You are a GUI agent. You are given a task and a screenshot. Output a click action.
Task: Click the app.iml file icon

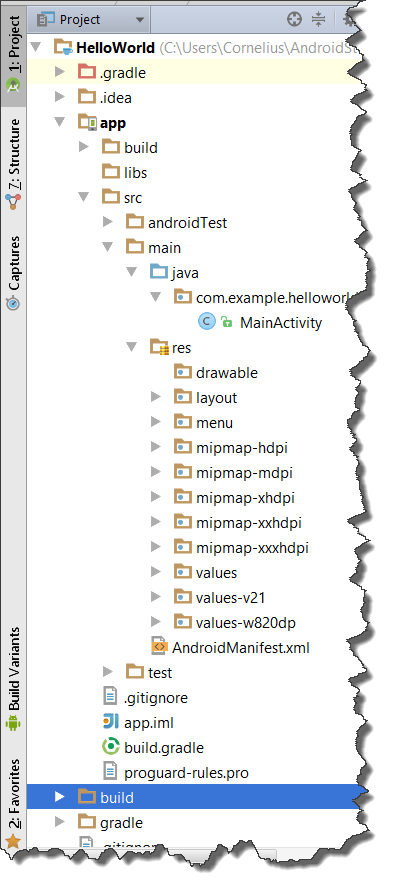(x=111, y=722)
